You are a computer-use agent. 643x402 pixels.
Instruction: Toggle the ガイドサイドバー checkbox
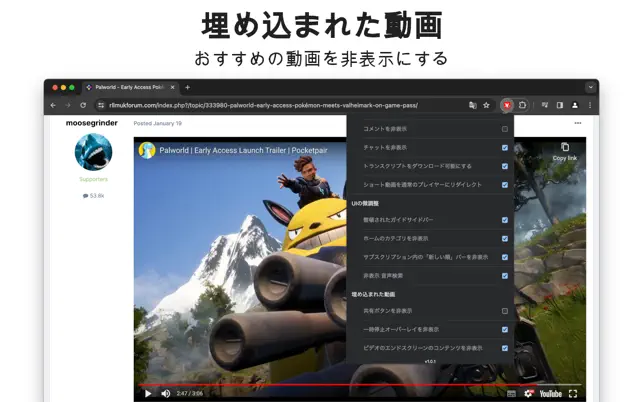[x=505, y=220]
